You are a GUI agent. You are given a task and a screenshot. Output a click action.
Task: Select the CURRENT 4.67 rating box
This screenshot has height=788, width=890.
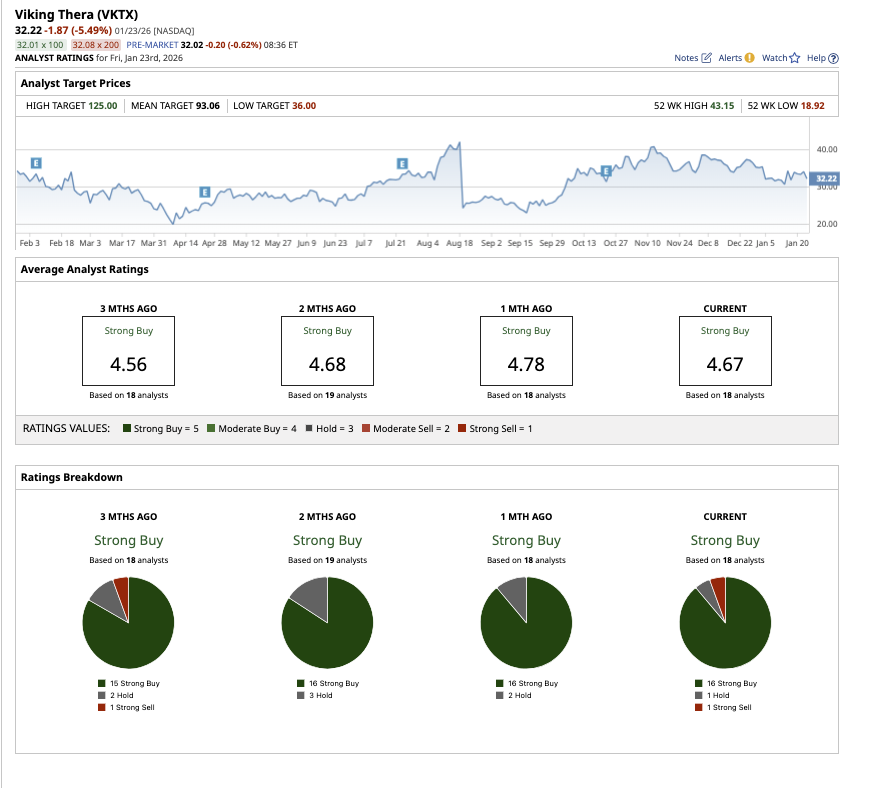pyautogui.click(x=725, y=351)
